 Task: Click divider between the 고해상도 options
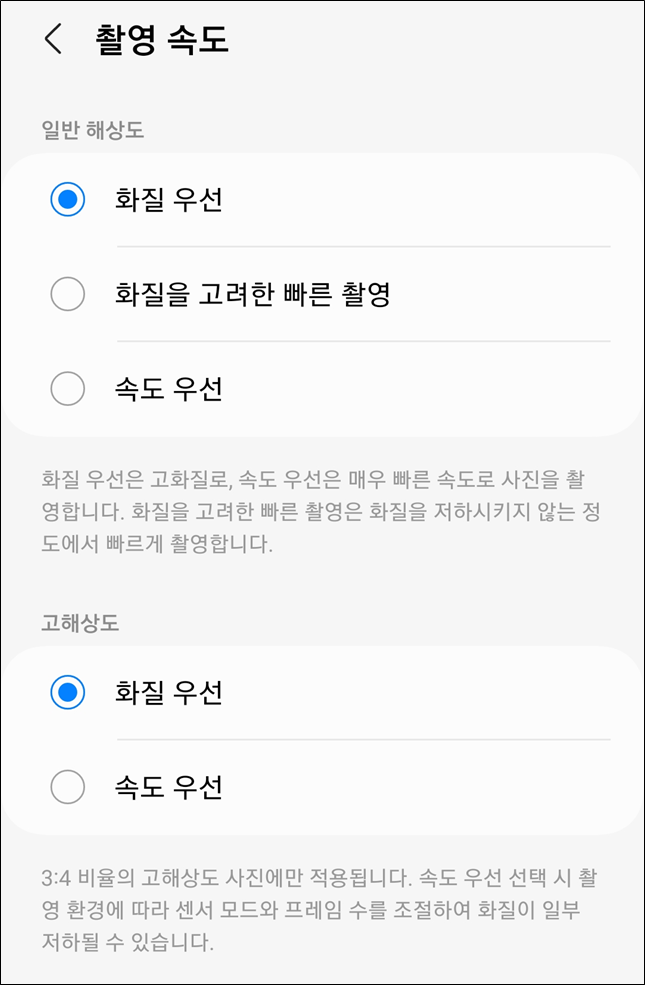point(363,740)
